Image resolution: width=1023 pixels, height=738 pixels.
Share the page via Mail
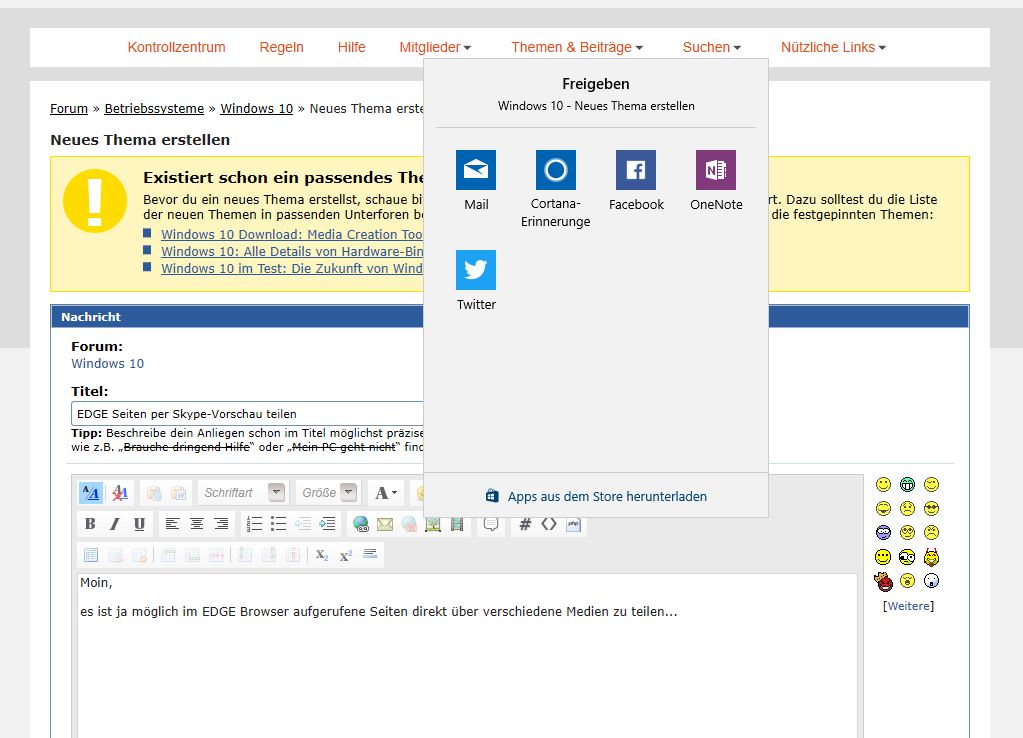pos(476,170)
